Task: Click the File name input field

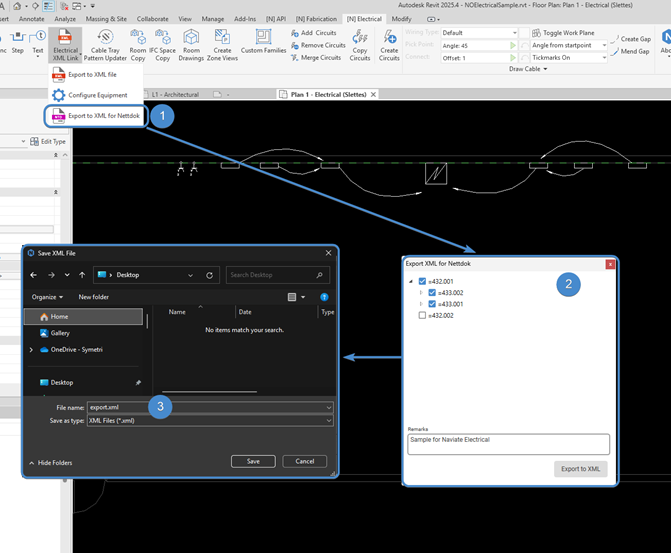Action: coord(210,407)
